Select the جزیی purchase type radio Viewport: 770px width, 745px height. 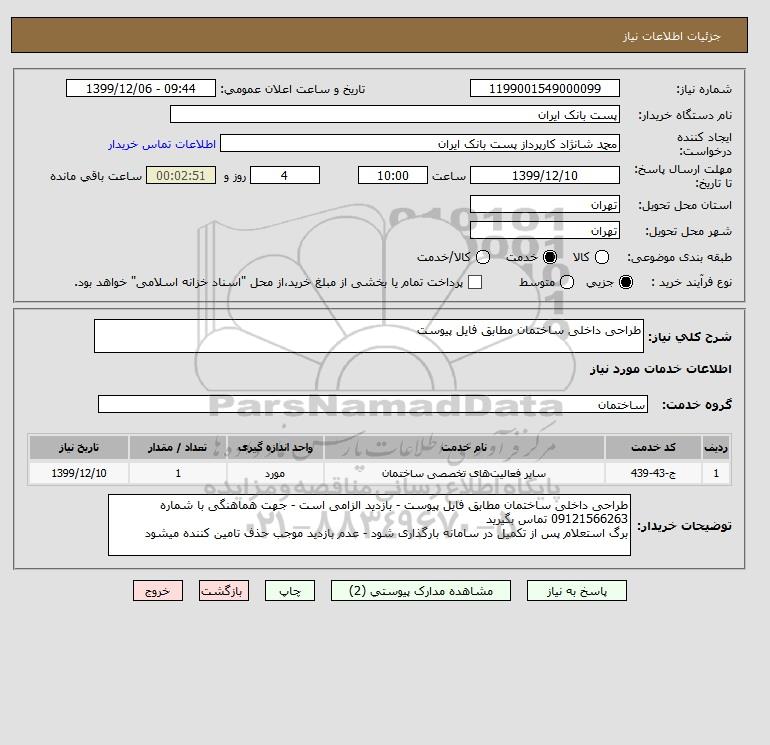pyautogui.click(x=626, y=282)
